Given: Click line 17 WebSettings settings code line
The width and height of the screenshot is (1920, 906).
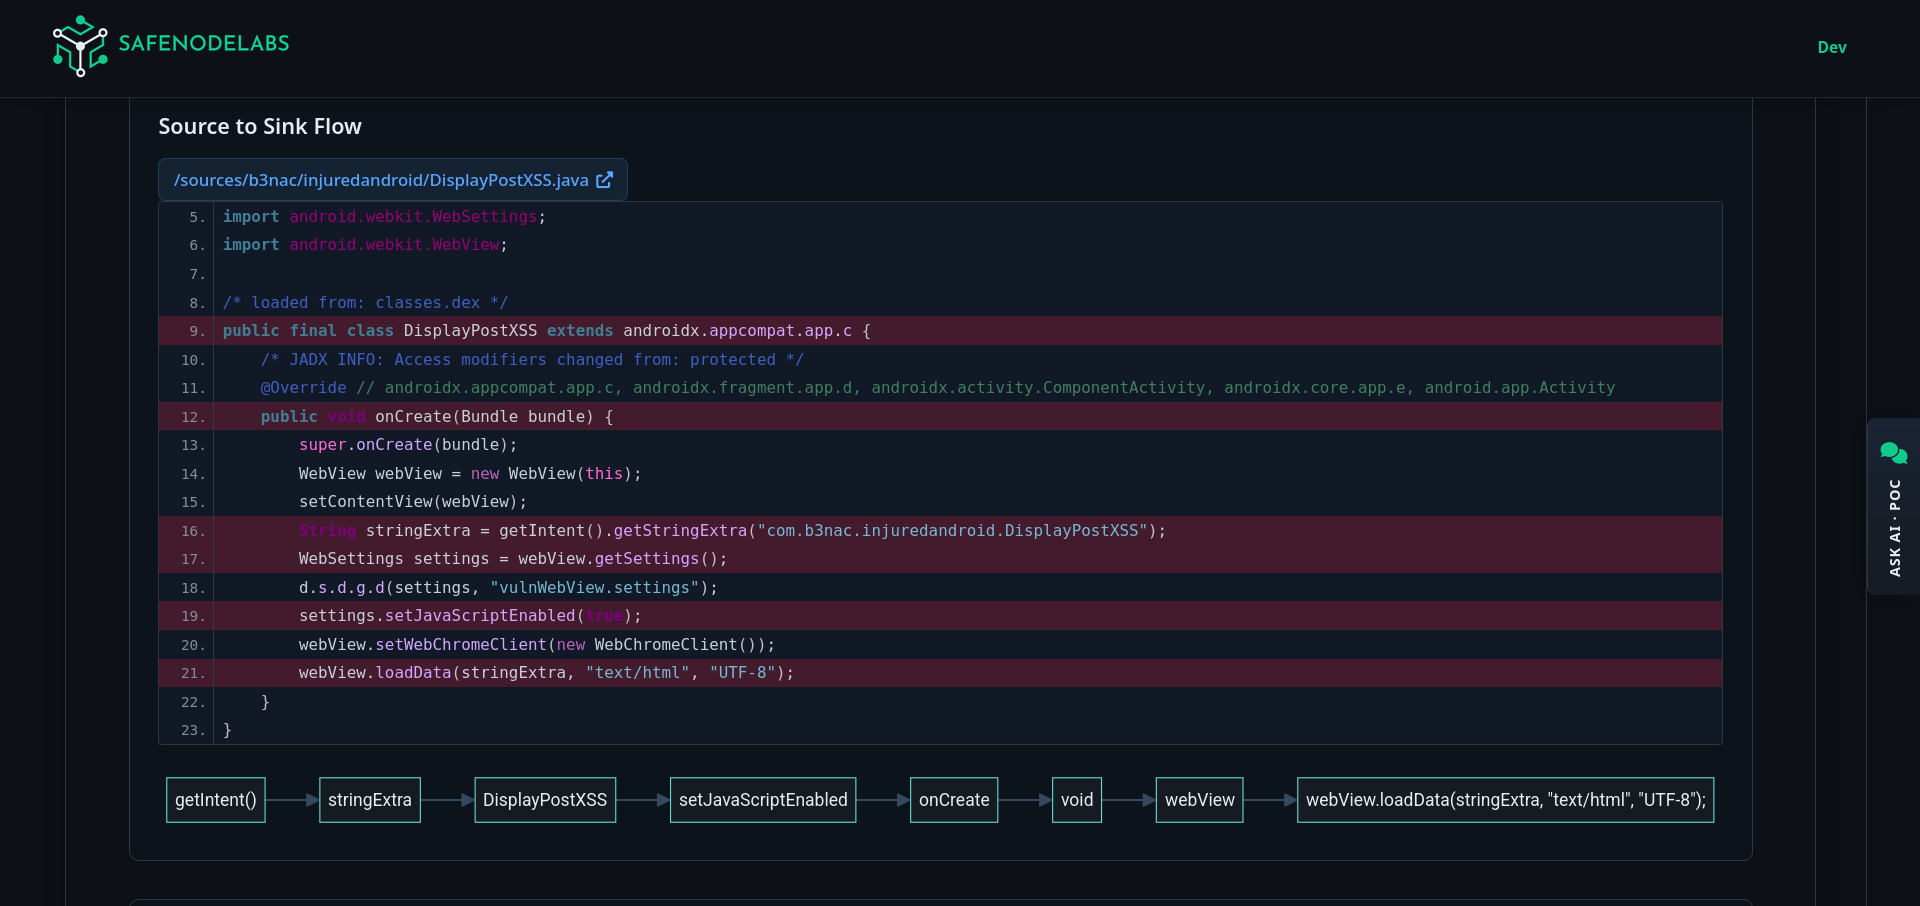Looking at the screenshot, I should tap(513, 559).
